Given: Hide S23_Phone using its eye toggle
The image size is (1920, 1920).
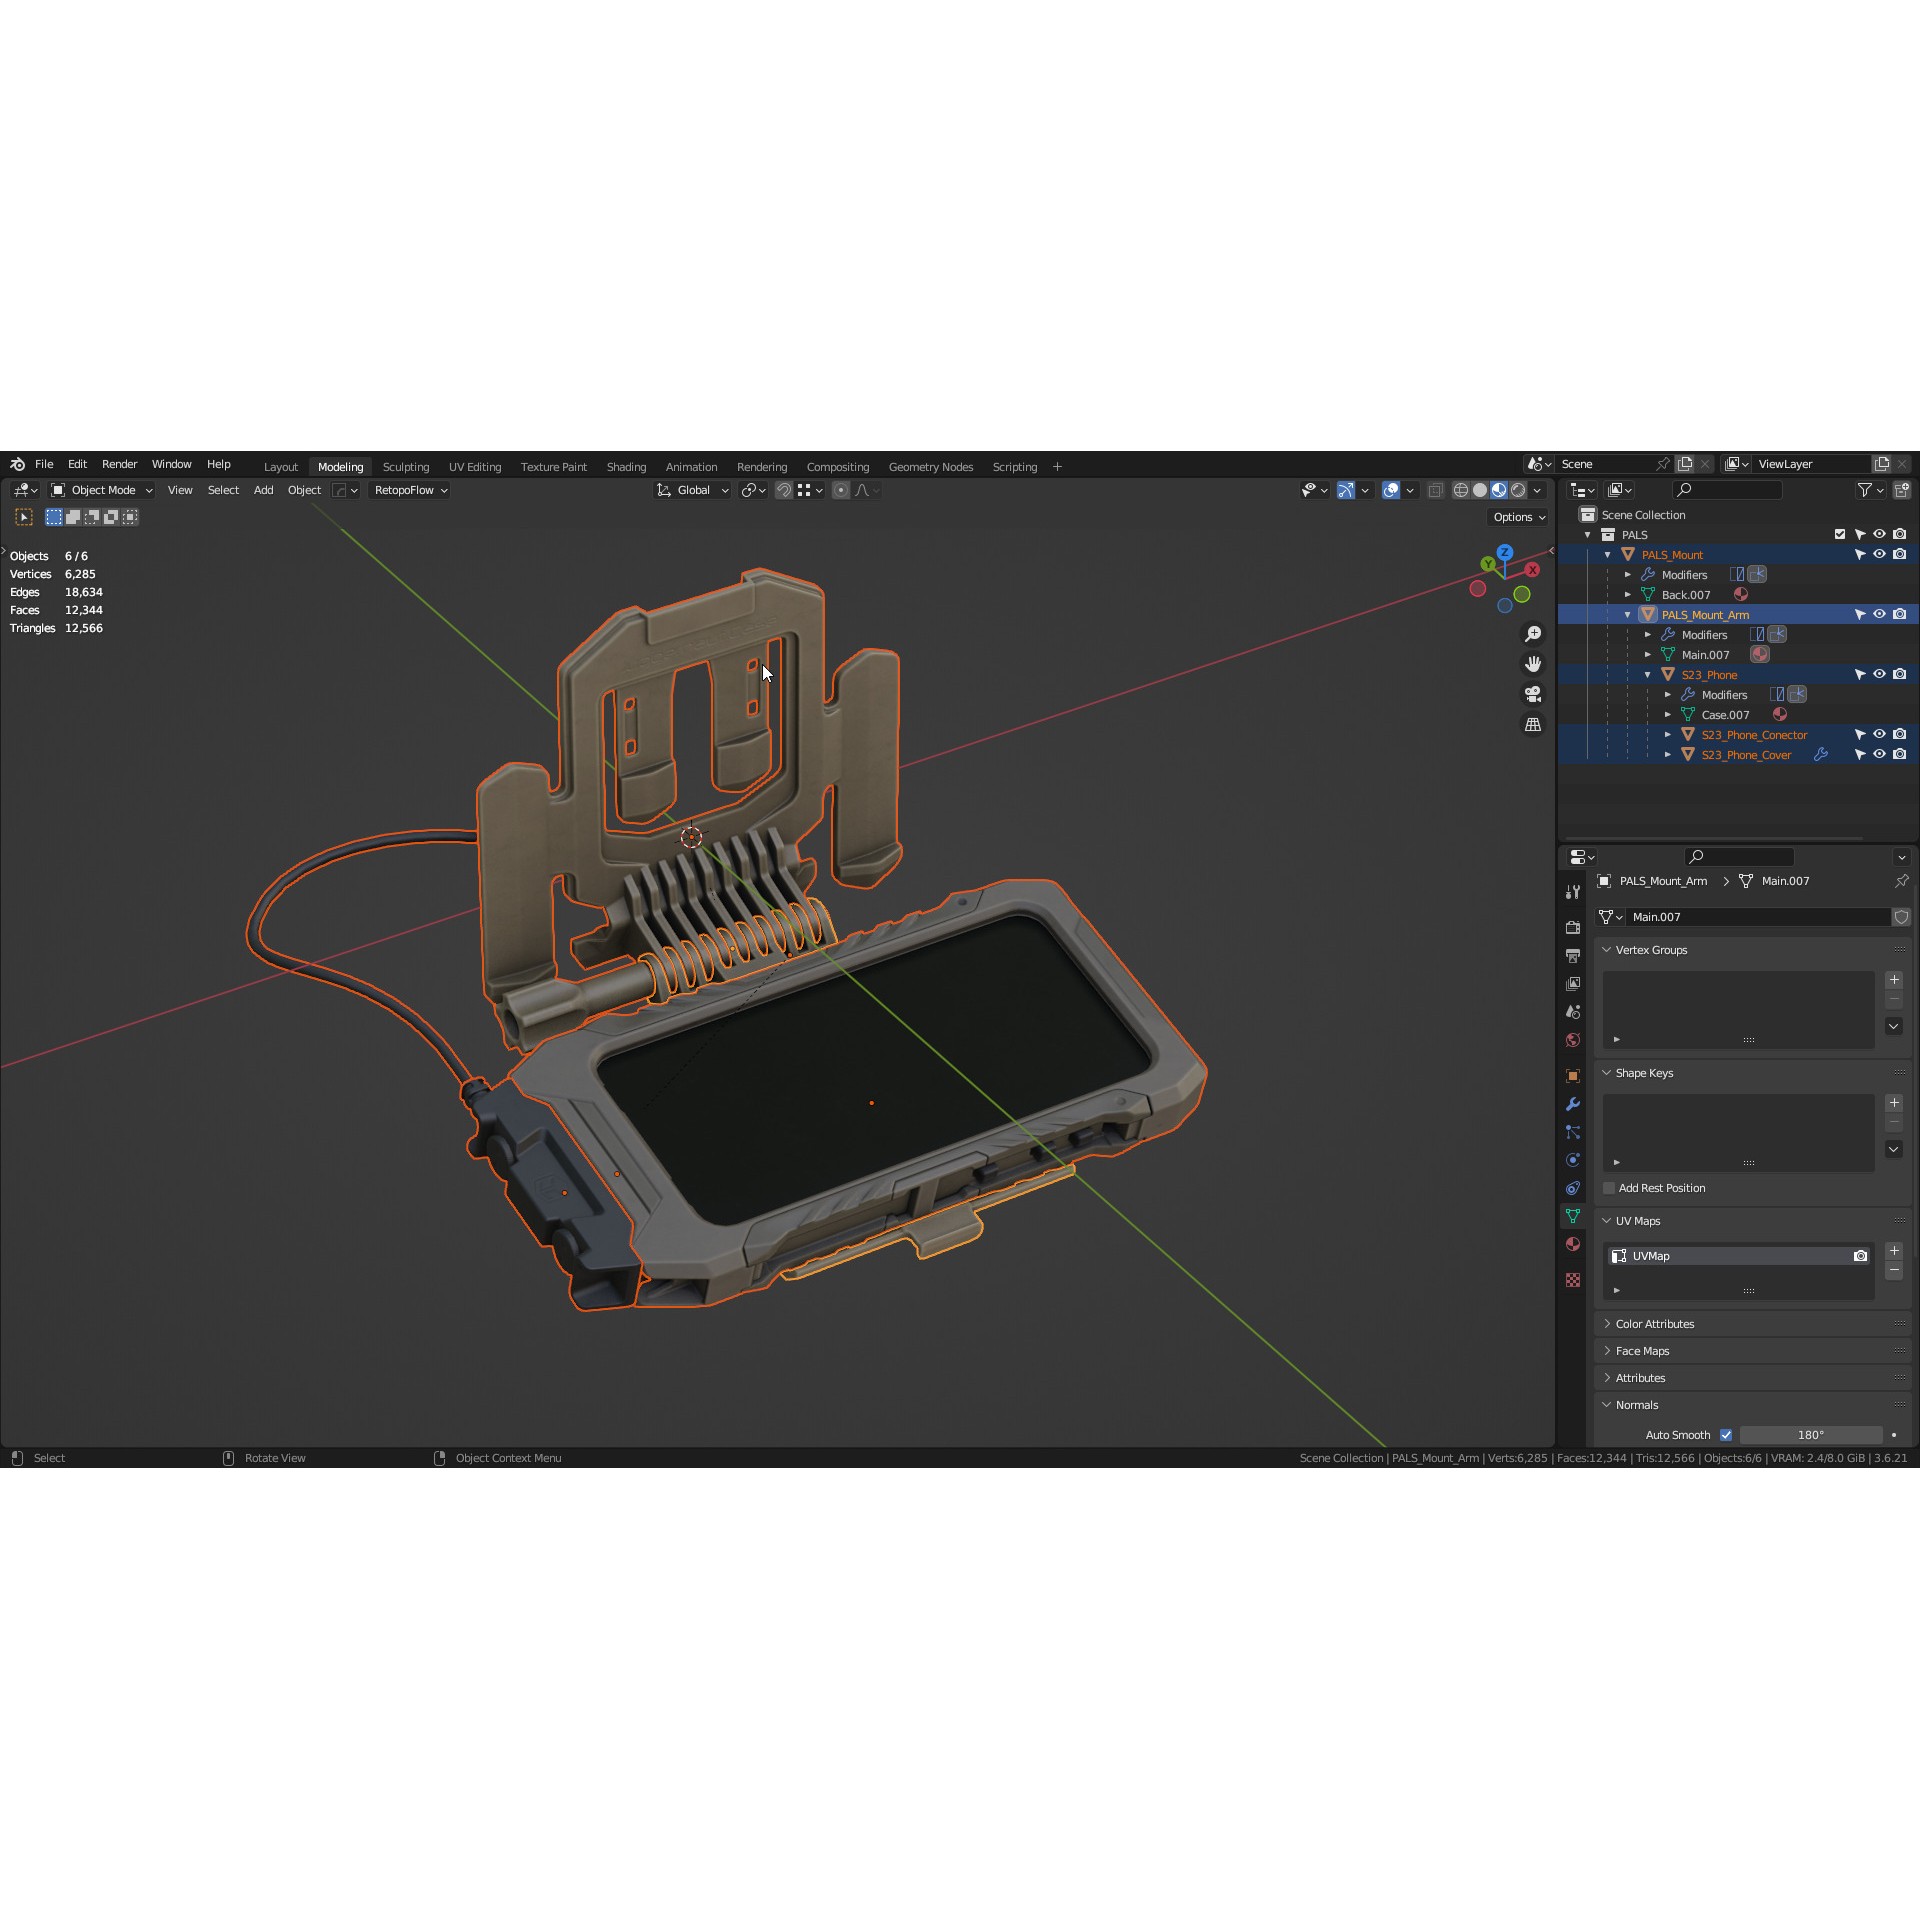Looking at the screenshot, I should [x=1879, y=674].
